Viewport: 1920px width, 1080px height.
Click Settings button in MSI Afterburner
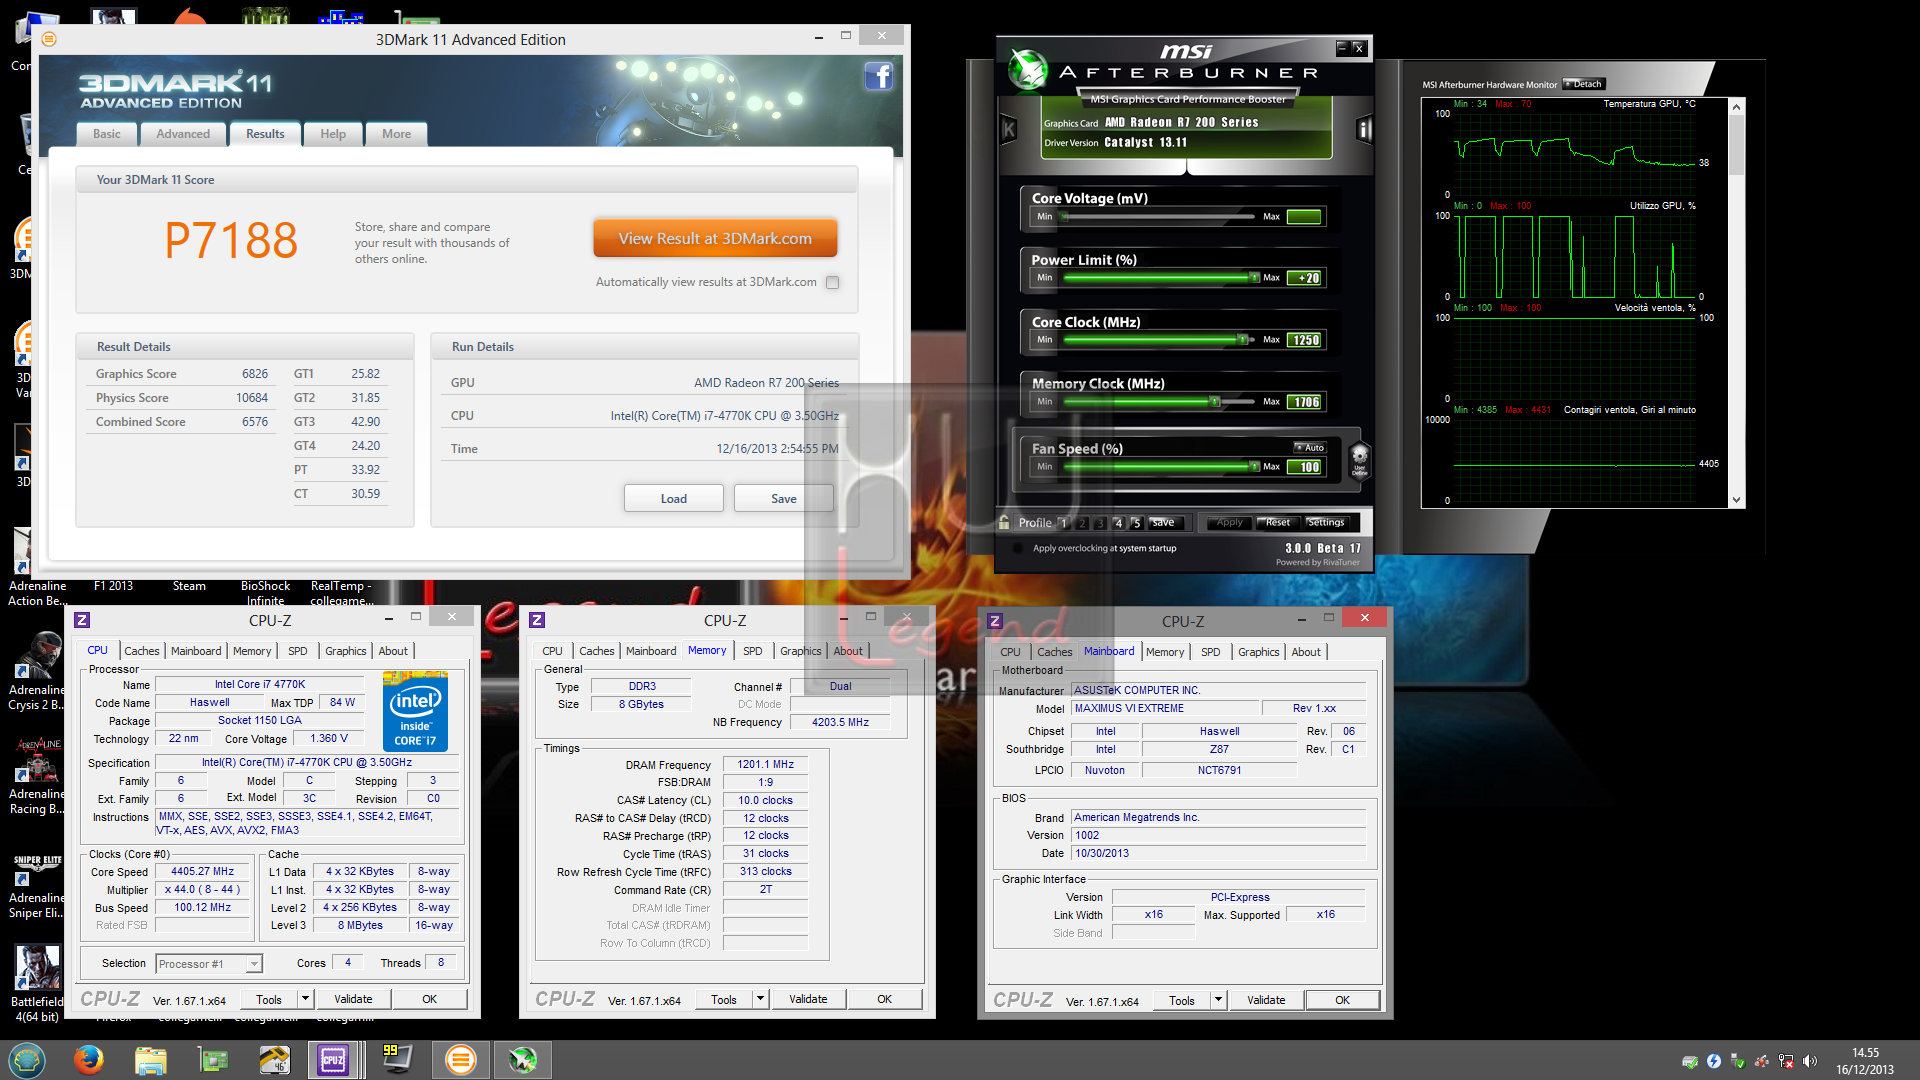pyautogui.click(x=1326, y=522)
